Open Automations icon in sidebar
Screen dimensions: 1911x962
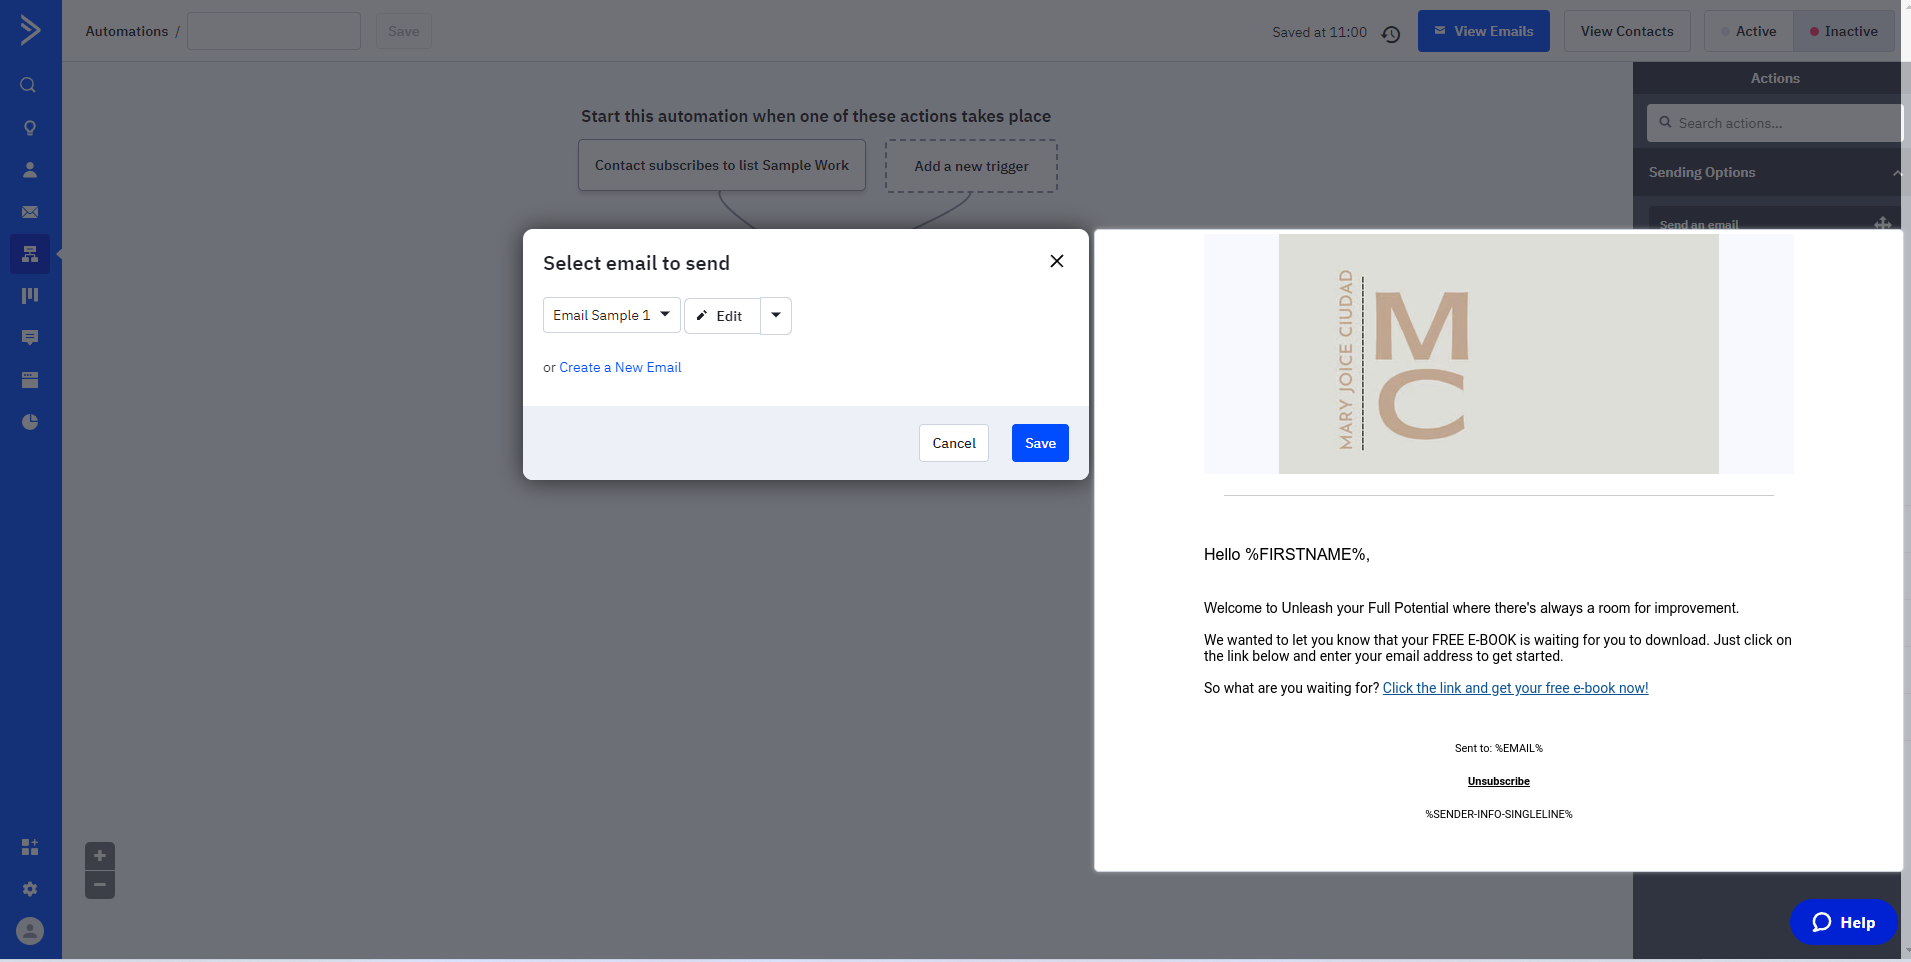30,254
